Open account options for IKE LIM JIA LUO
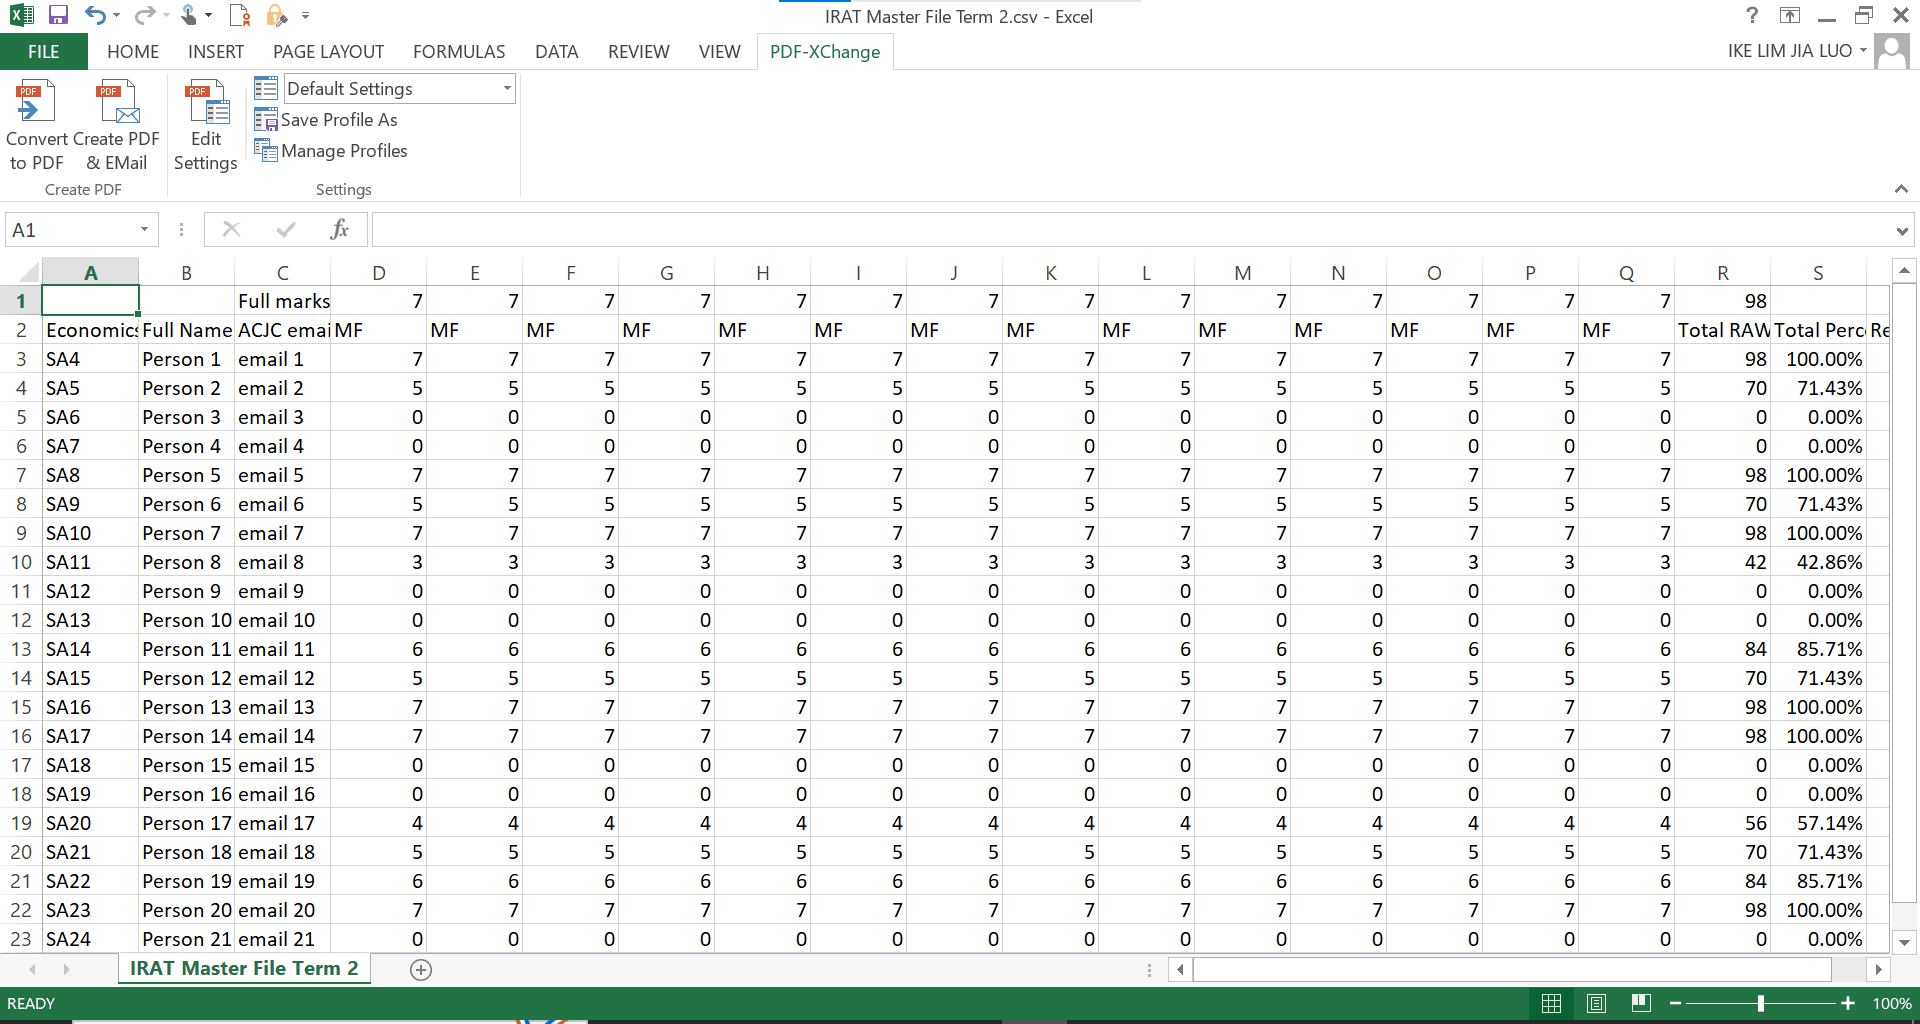 coord(1797,51)
